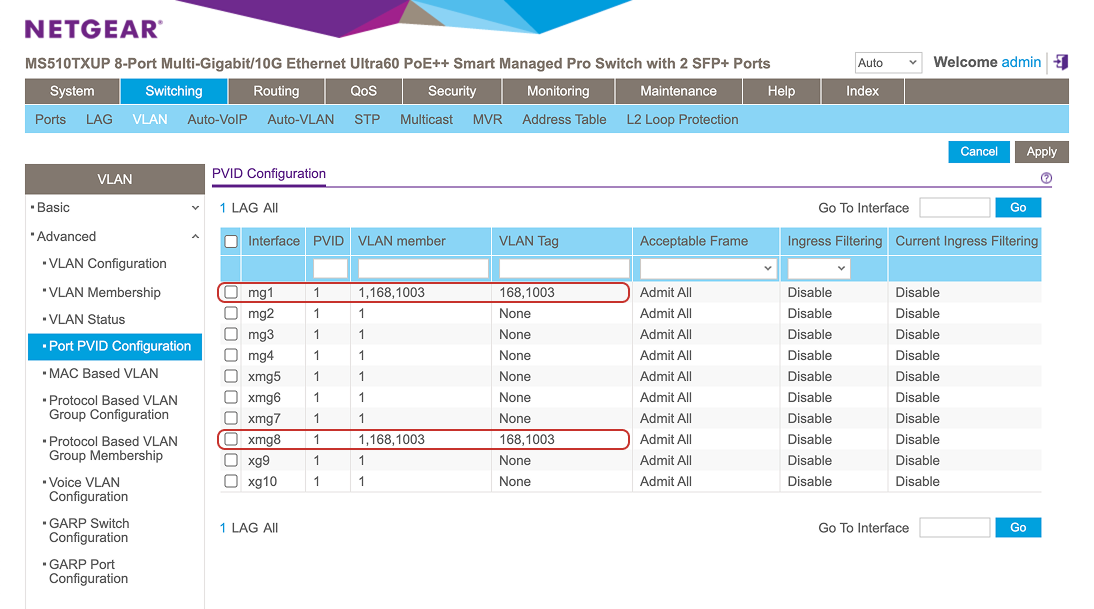Screen dimensions: 1094x609
Task: Select the mg3 row checkbox
Action: (231, 334)
